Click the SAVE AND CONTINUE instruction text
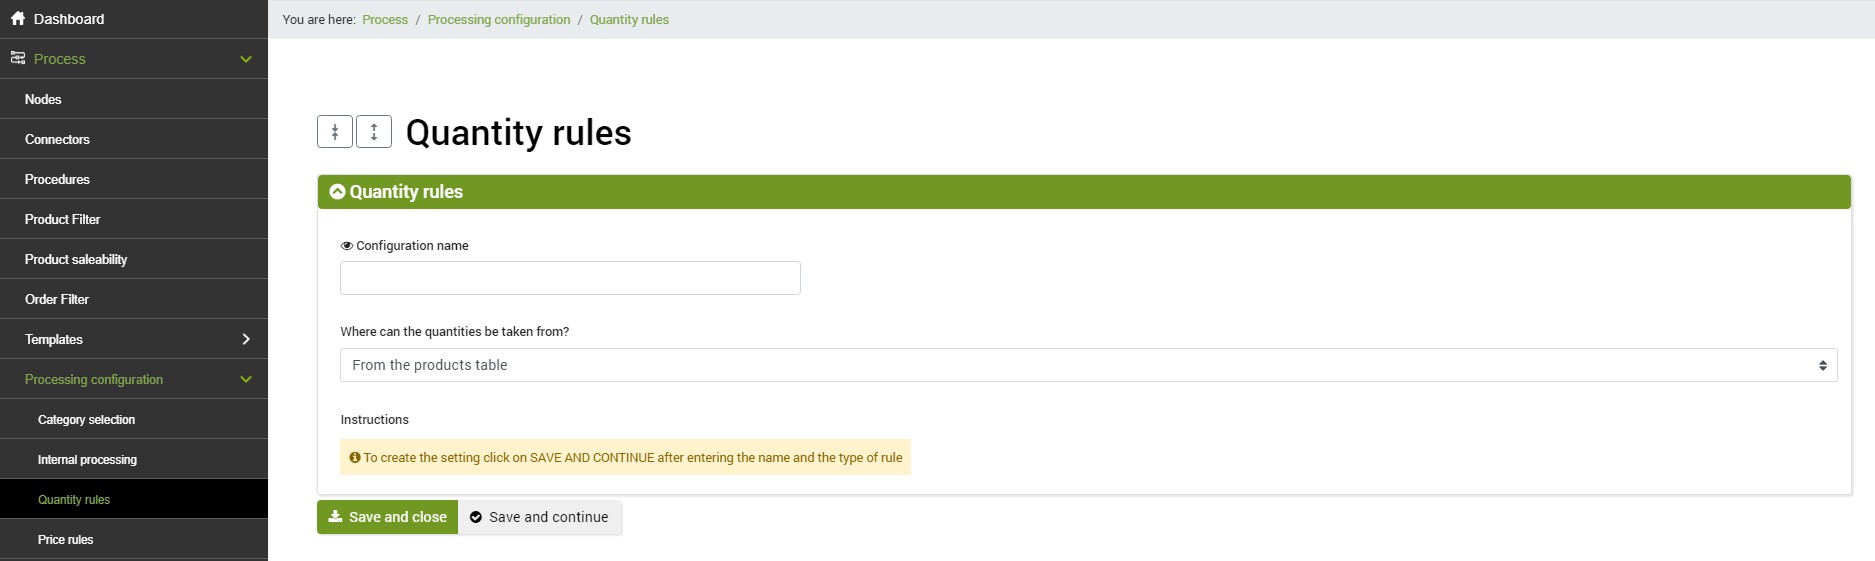Image resolution: width=1875 pixels, height=561 pixels. [592, 458]
